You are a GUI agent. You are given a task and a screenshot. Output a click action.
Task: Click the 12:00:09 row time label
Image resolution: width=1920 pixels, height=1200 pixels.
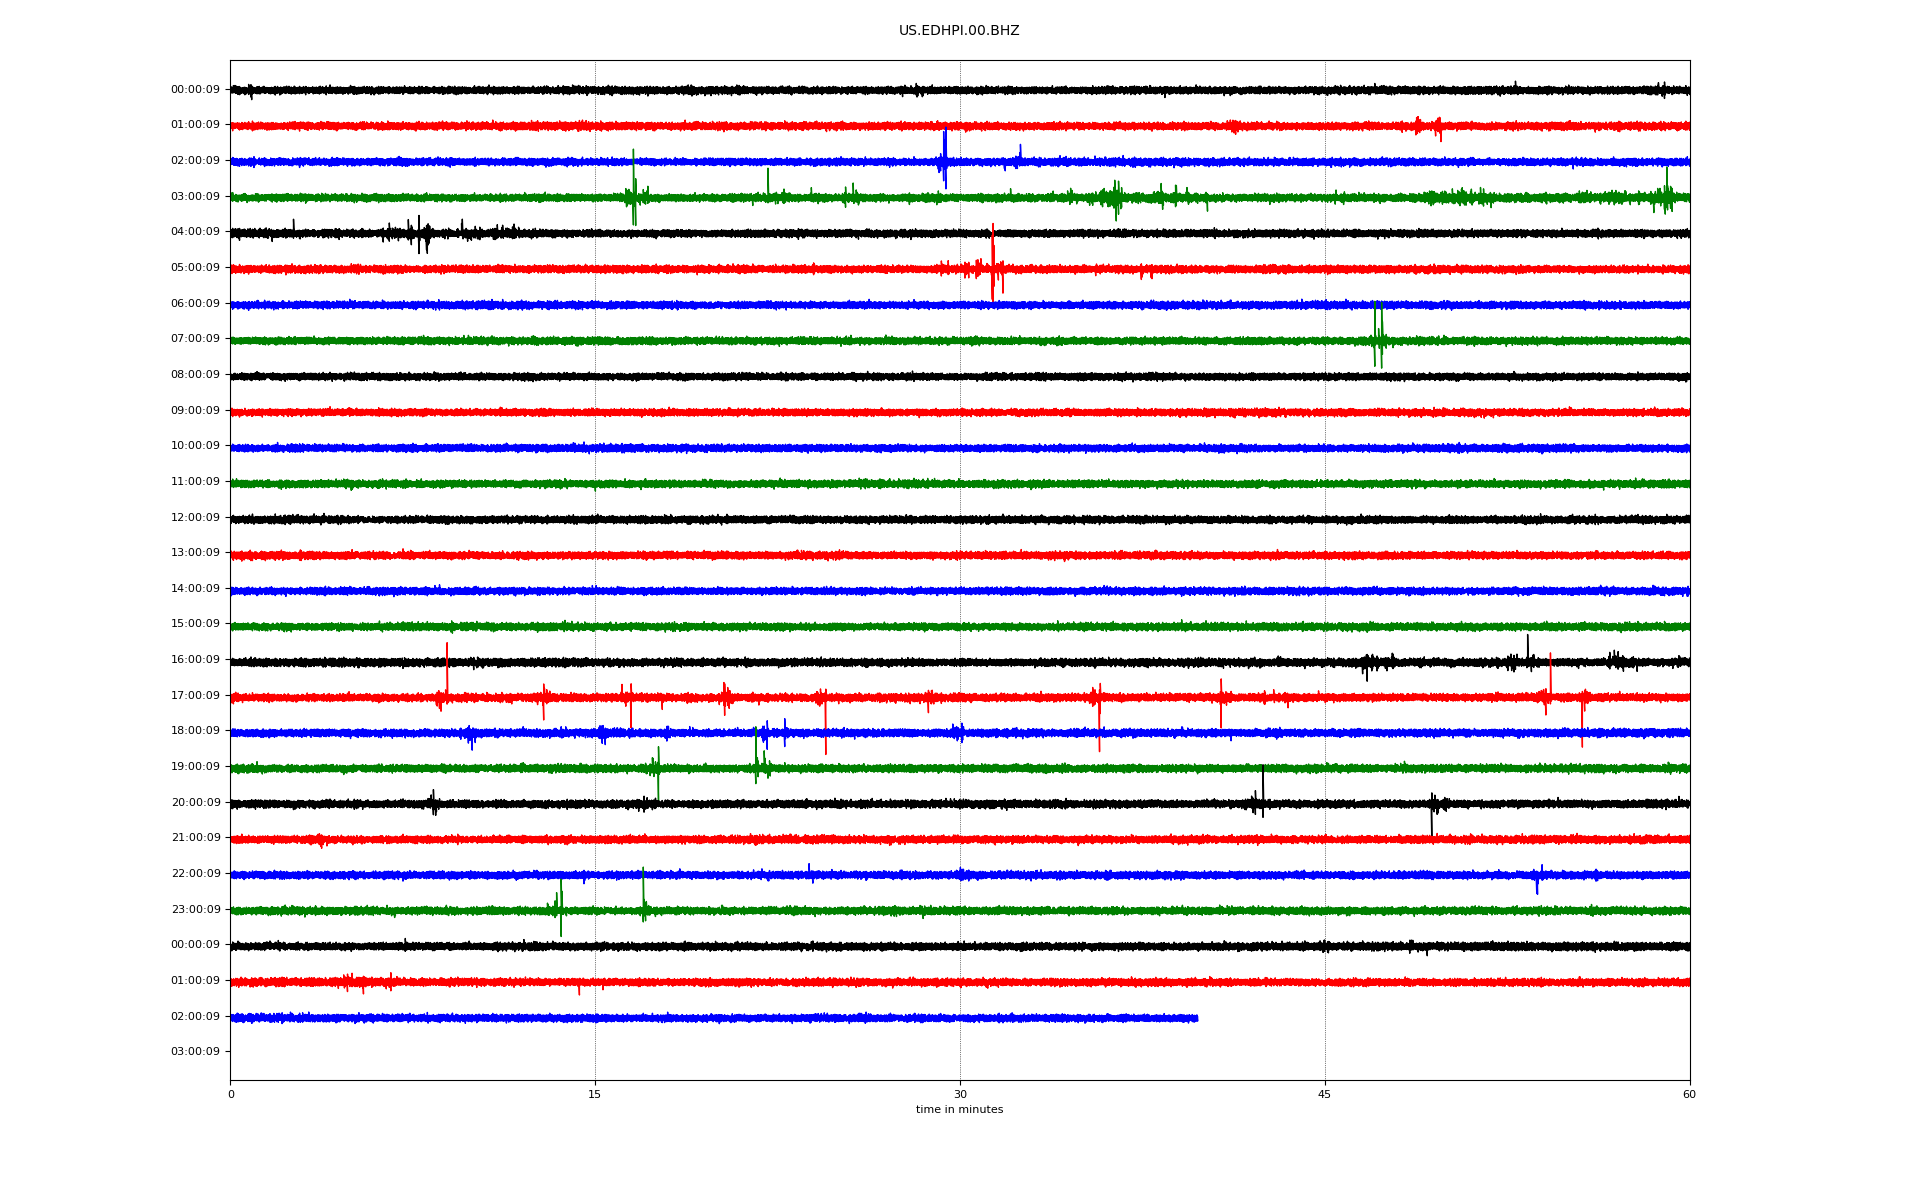(x=195, y=518)
